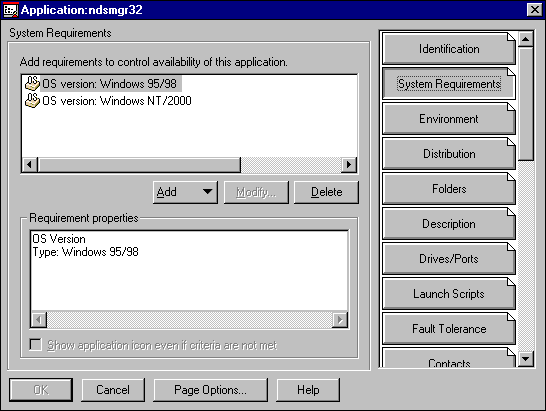This screenshot has width=546, height=411.
Task: Click the Cancel button
Action: (113, 390)
